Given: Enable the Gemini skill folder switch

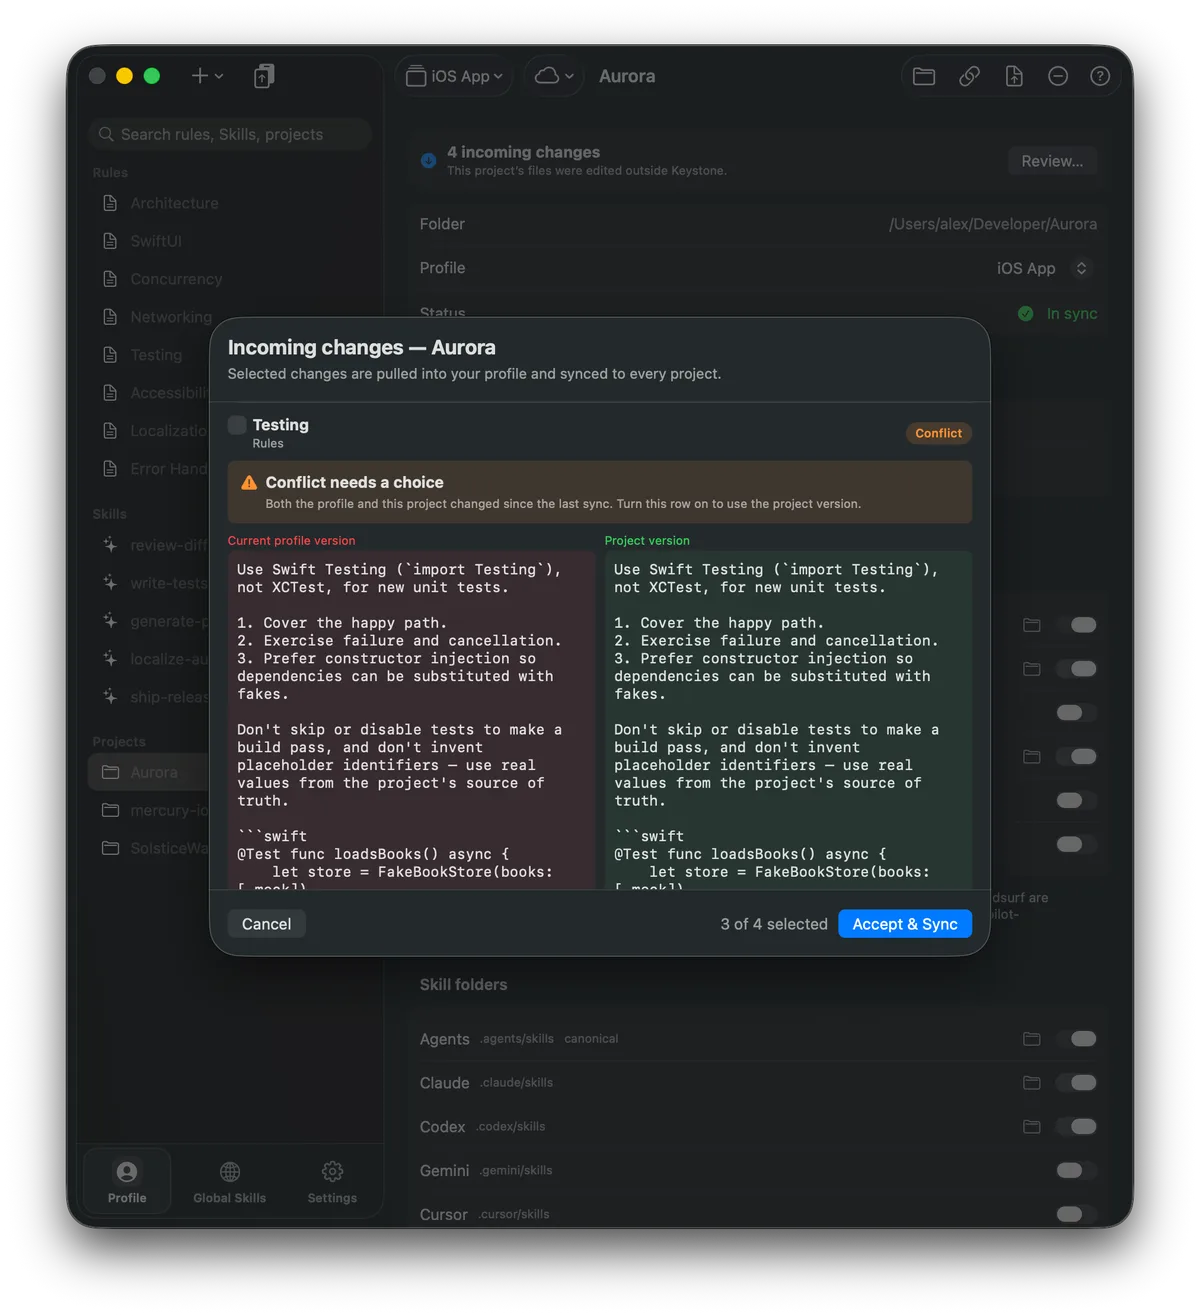Looking at the screenshot, I should coord(1077,1170).
